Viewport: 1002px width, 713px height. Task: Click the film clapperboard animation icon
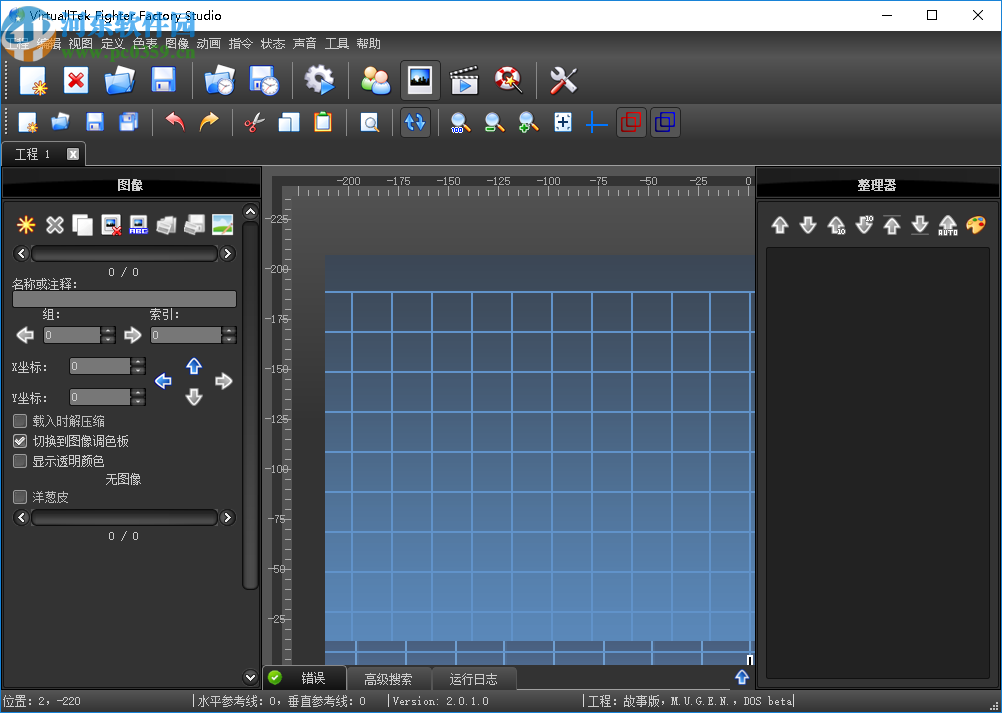464,80
